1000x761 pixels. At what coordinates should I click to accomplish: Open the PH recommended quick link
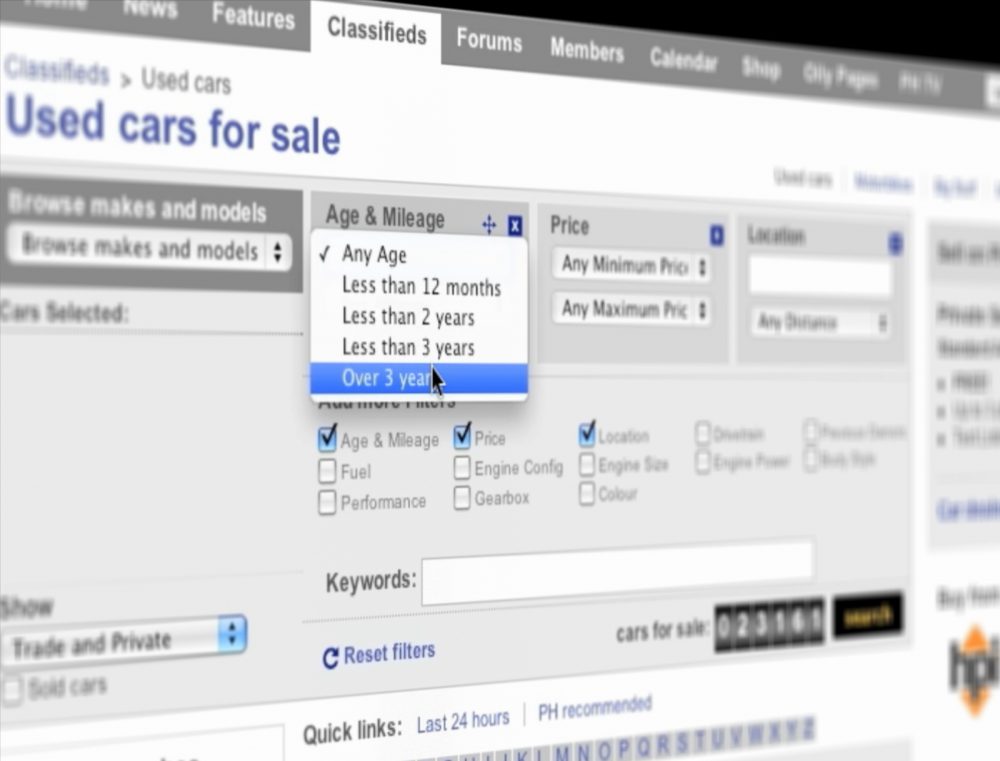(x=594, y=707)
